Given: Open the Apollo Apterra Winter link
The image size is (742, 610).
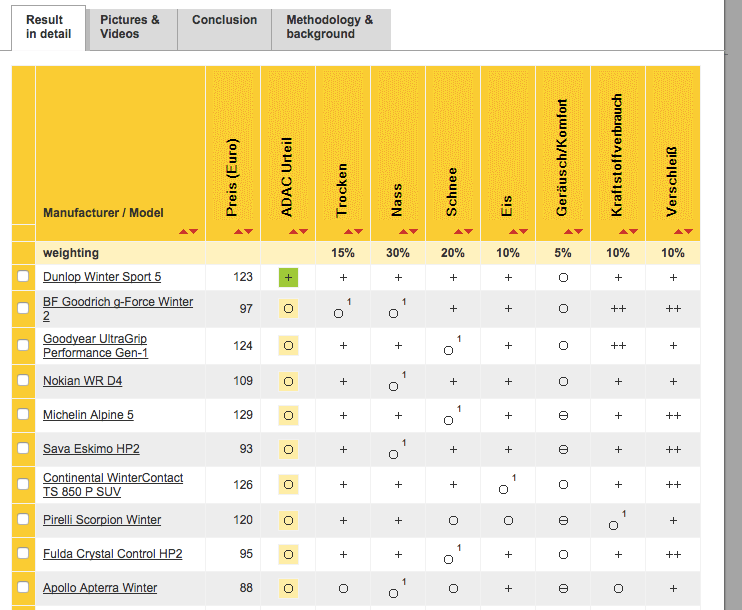Looking at the screenshot, I should pos(100,588).
